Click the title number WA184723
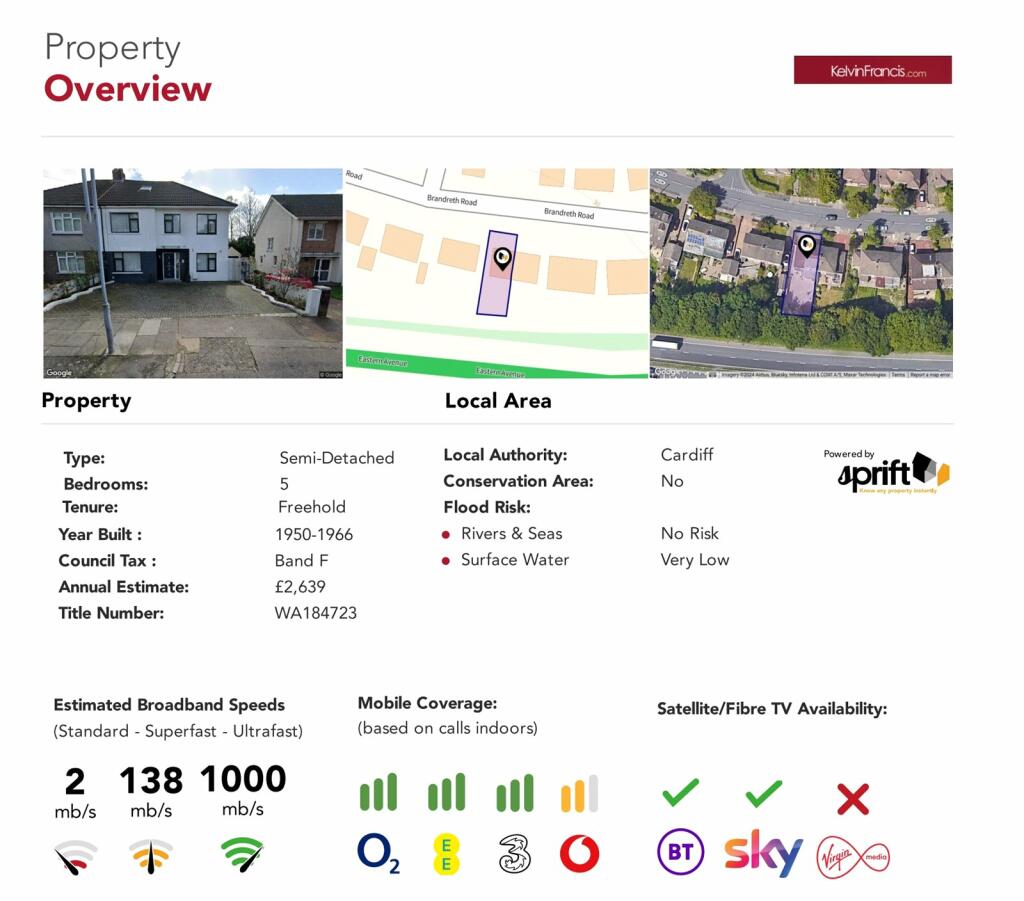Screen dimensions: 1024x901 (315, 613)
